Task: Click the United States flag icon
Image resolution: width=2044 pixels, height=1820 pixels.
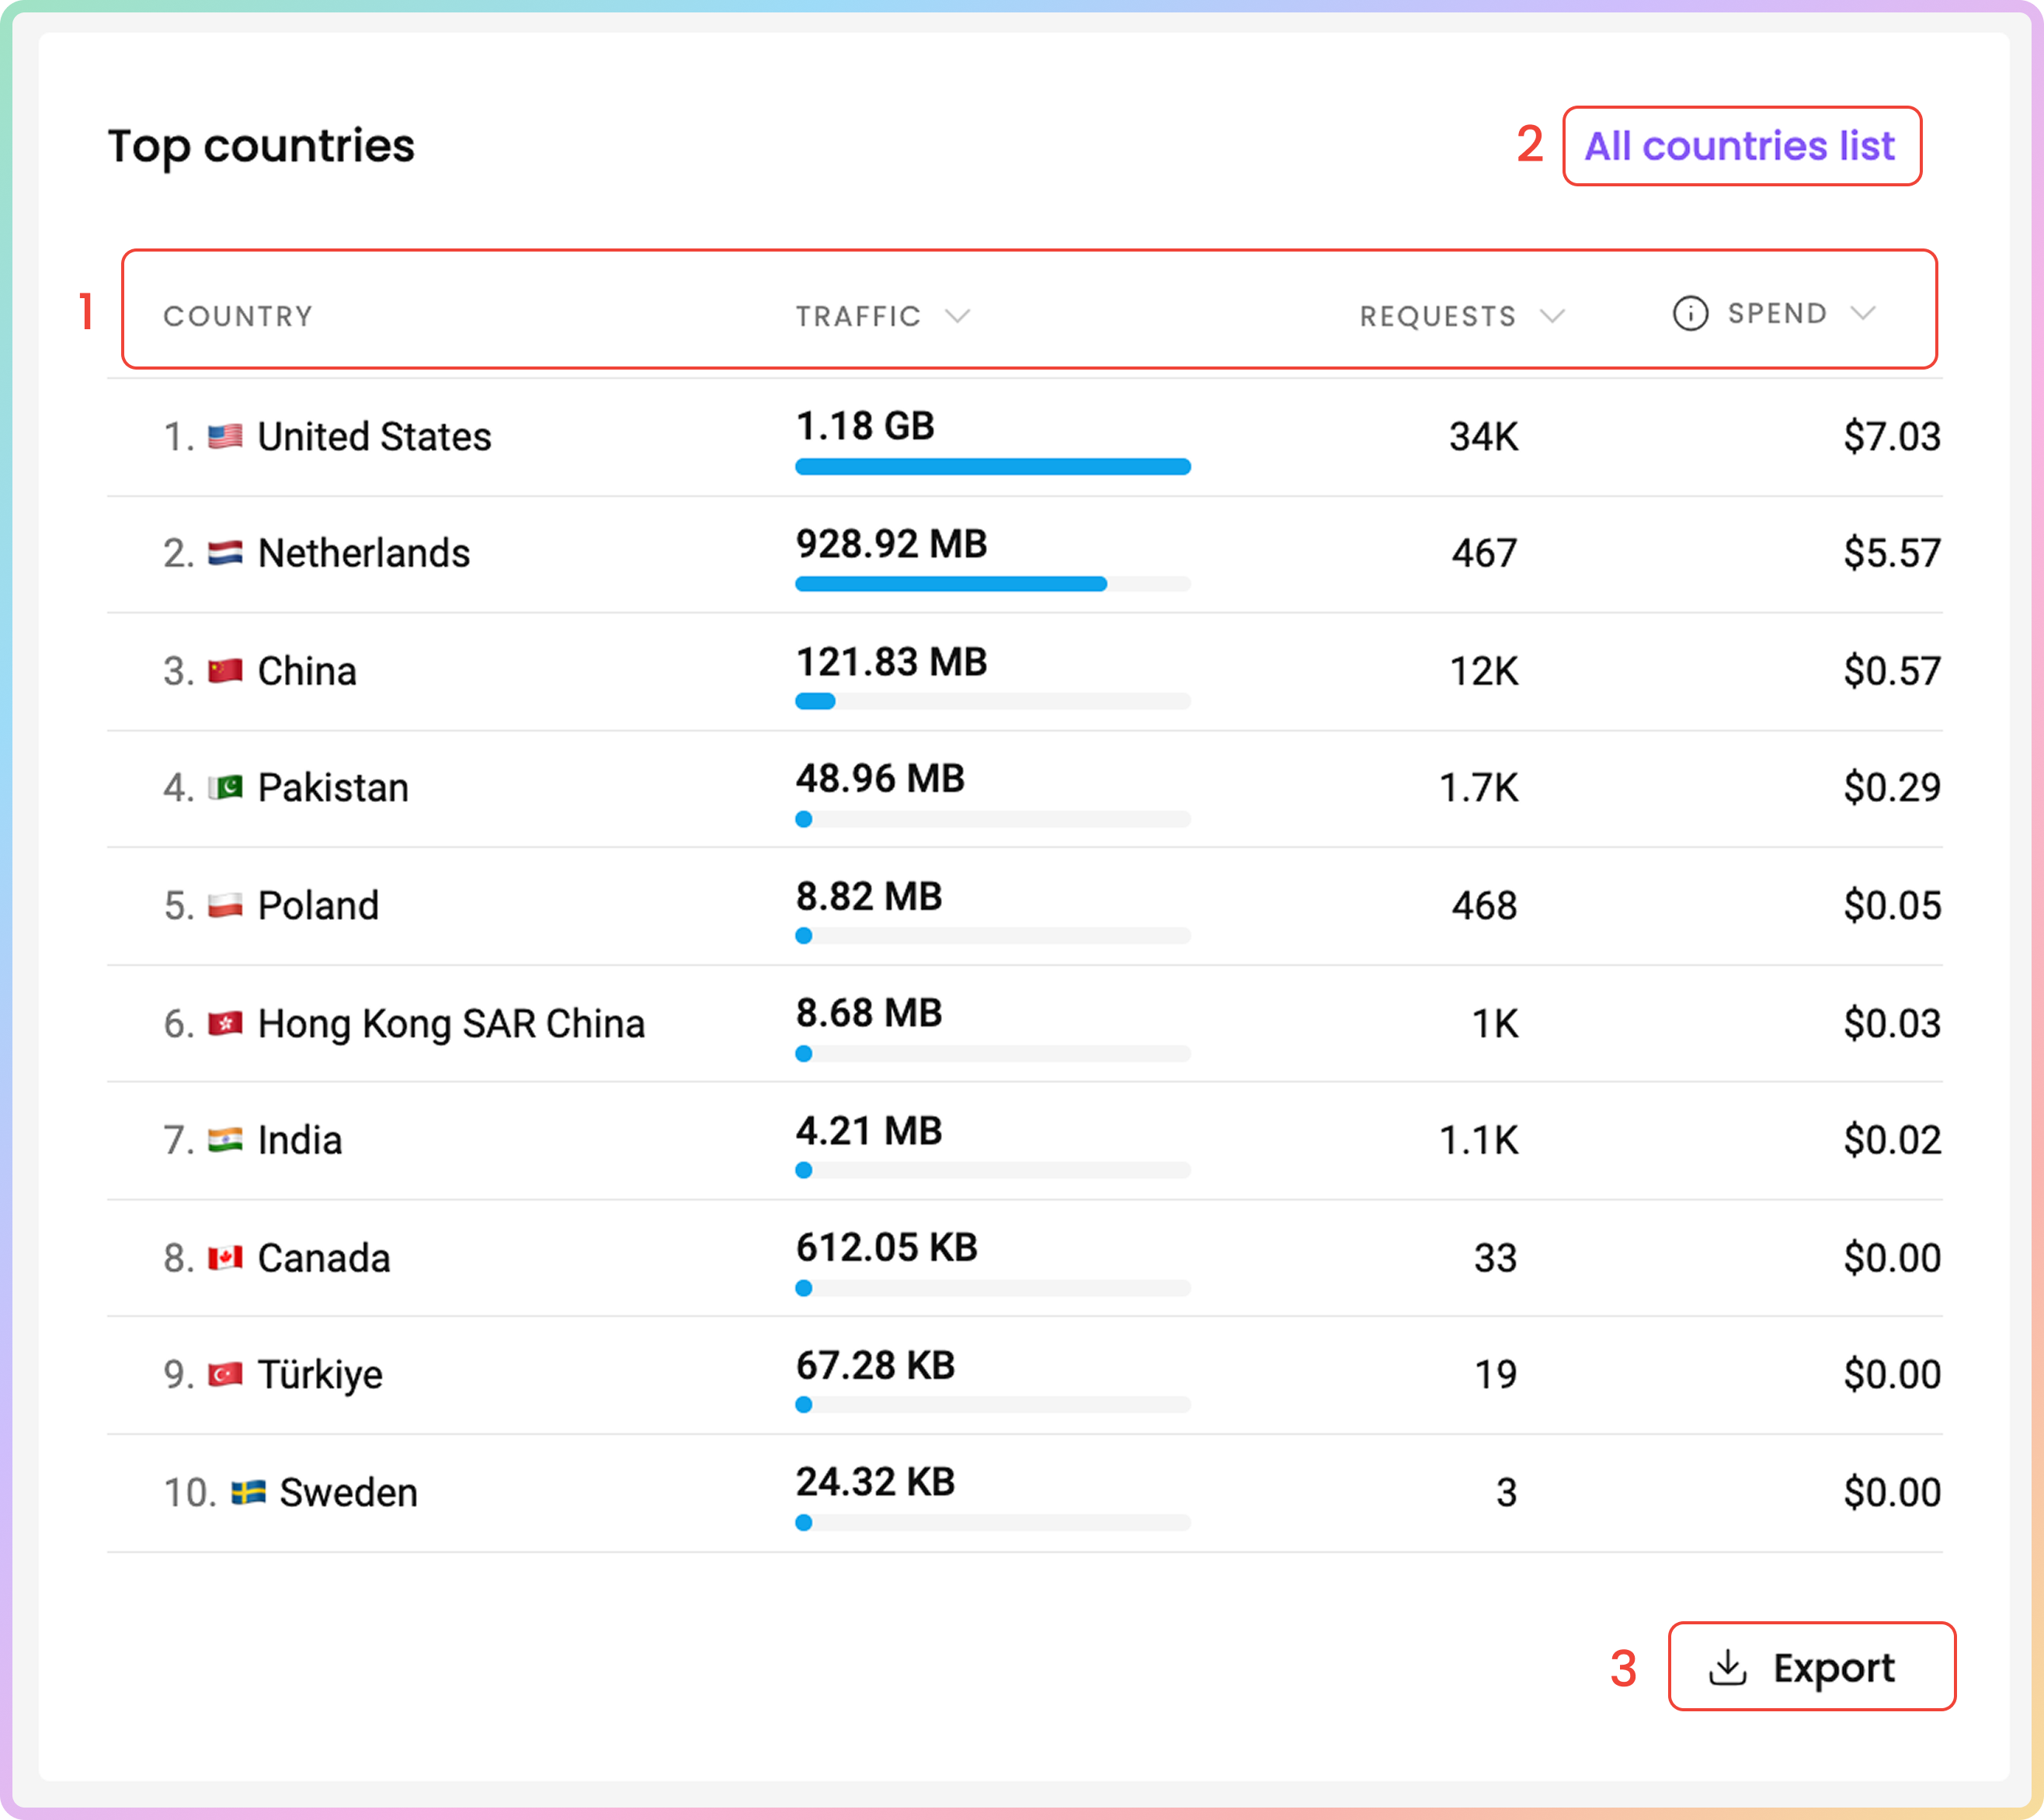Action: [225, 437]
